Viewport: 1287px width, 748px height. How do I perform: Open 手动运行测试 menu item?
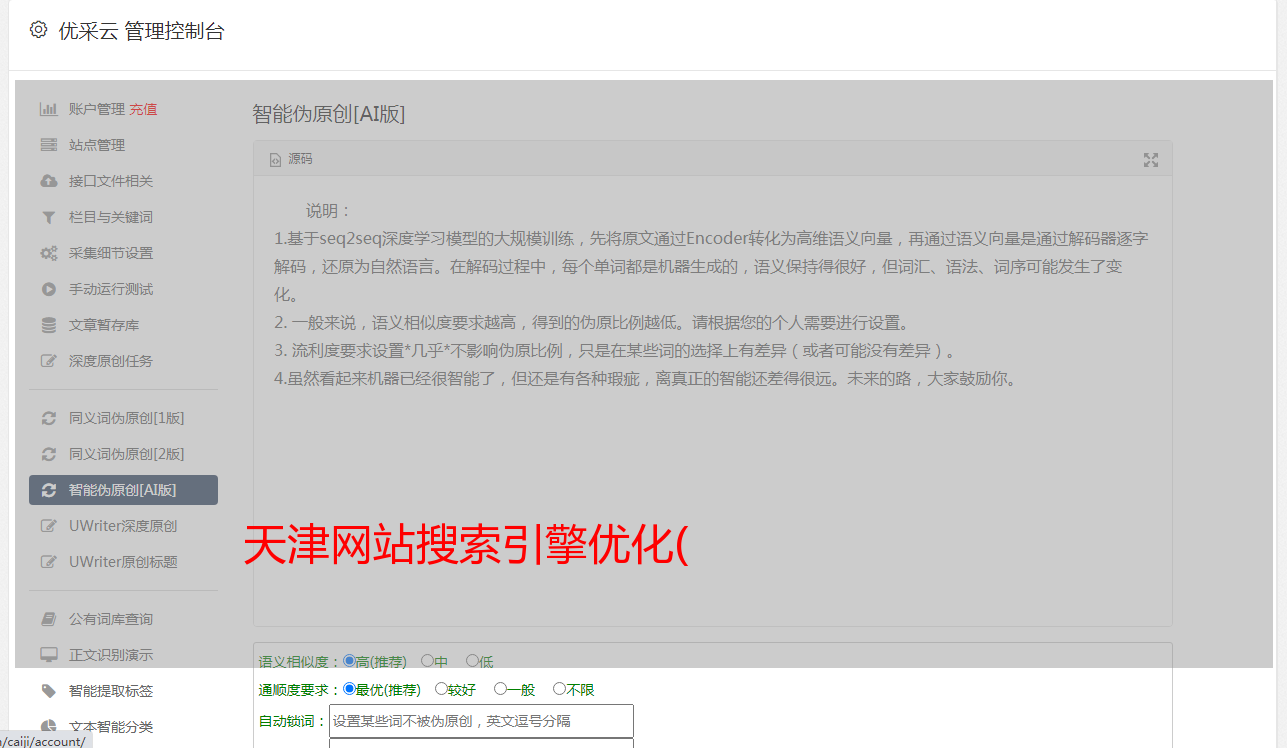[x=111, y=289]
